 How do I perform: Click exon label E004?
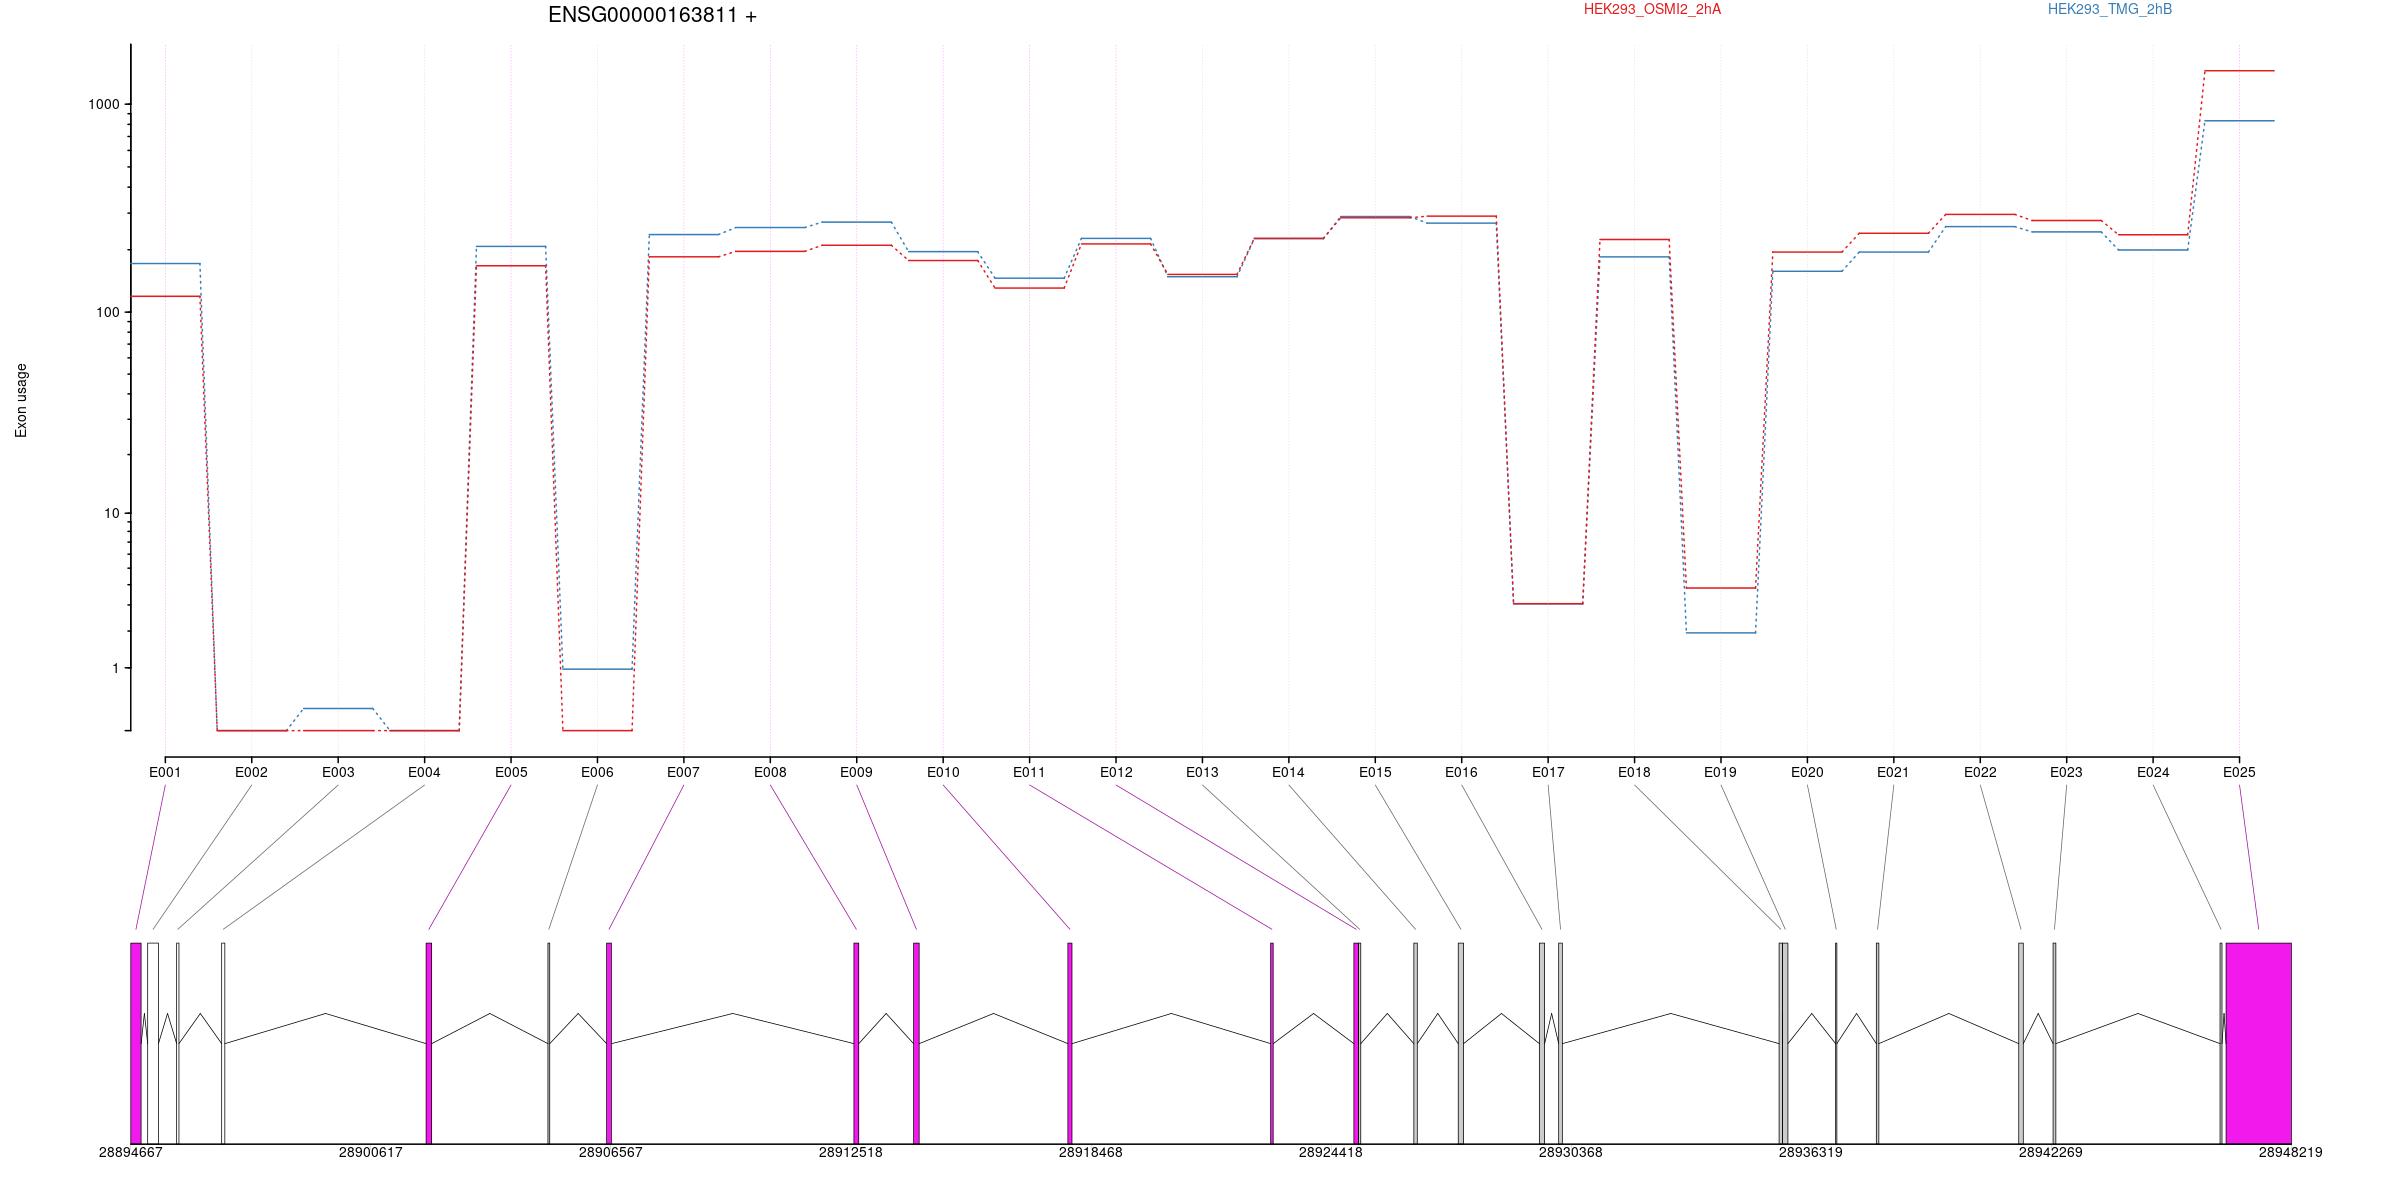(424, 773)
